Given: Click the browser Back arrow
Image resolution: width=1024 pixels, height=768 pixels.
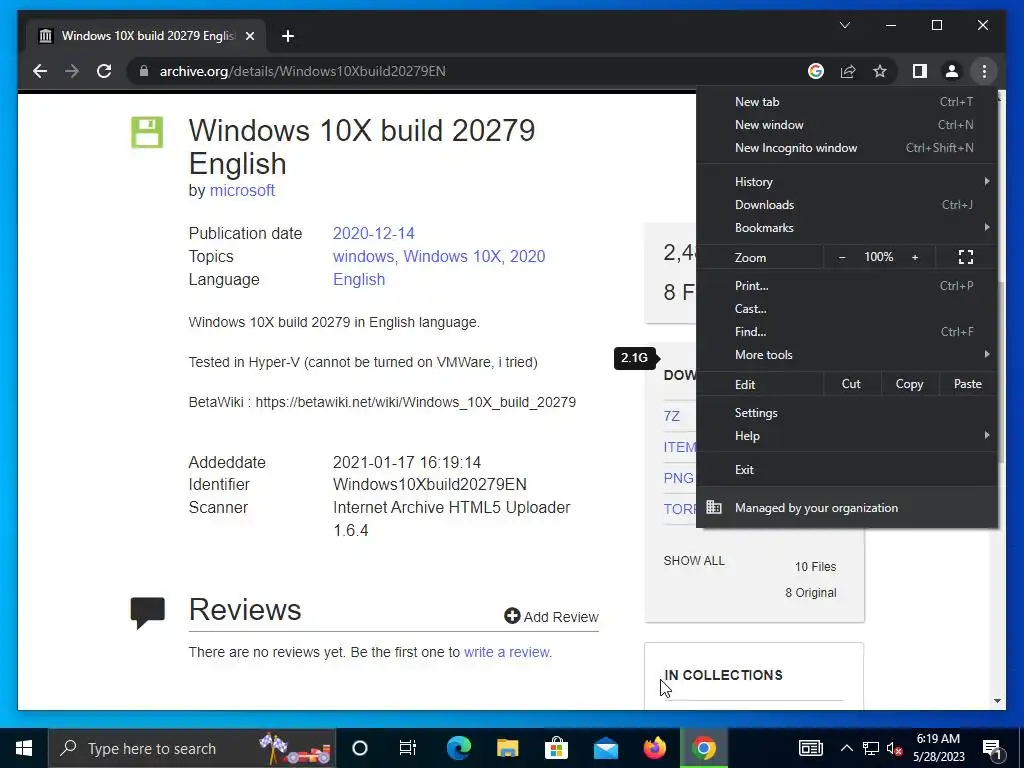Looking at the screenshot, I should coord(40,71).
